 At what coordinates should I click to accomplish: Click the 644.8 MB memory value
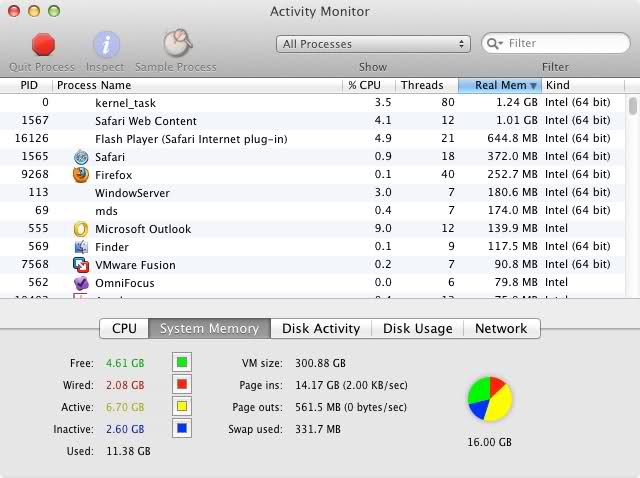[x=512, y=138]
